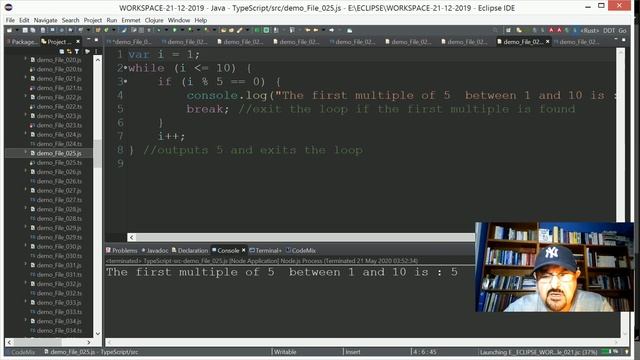Click the Writable status bar field
Viewport: 640px width, 360px height.
click(x=285, y=352)
